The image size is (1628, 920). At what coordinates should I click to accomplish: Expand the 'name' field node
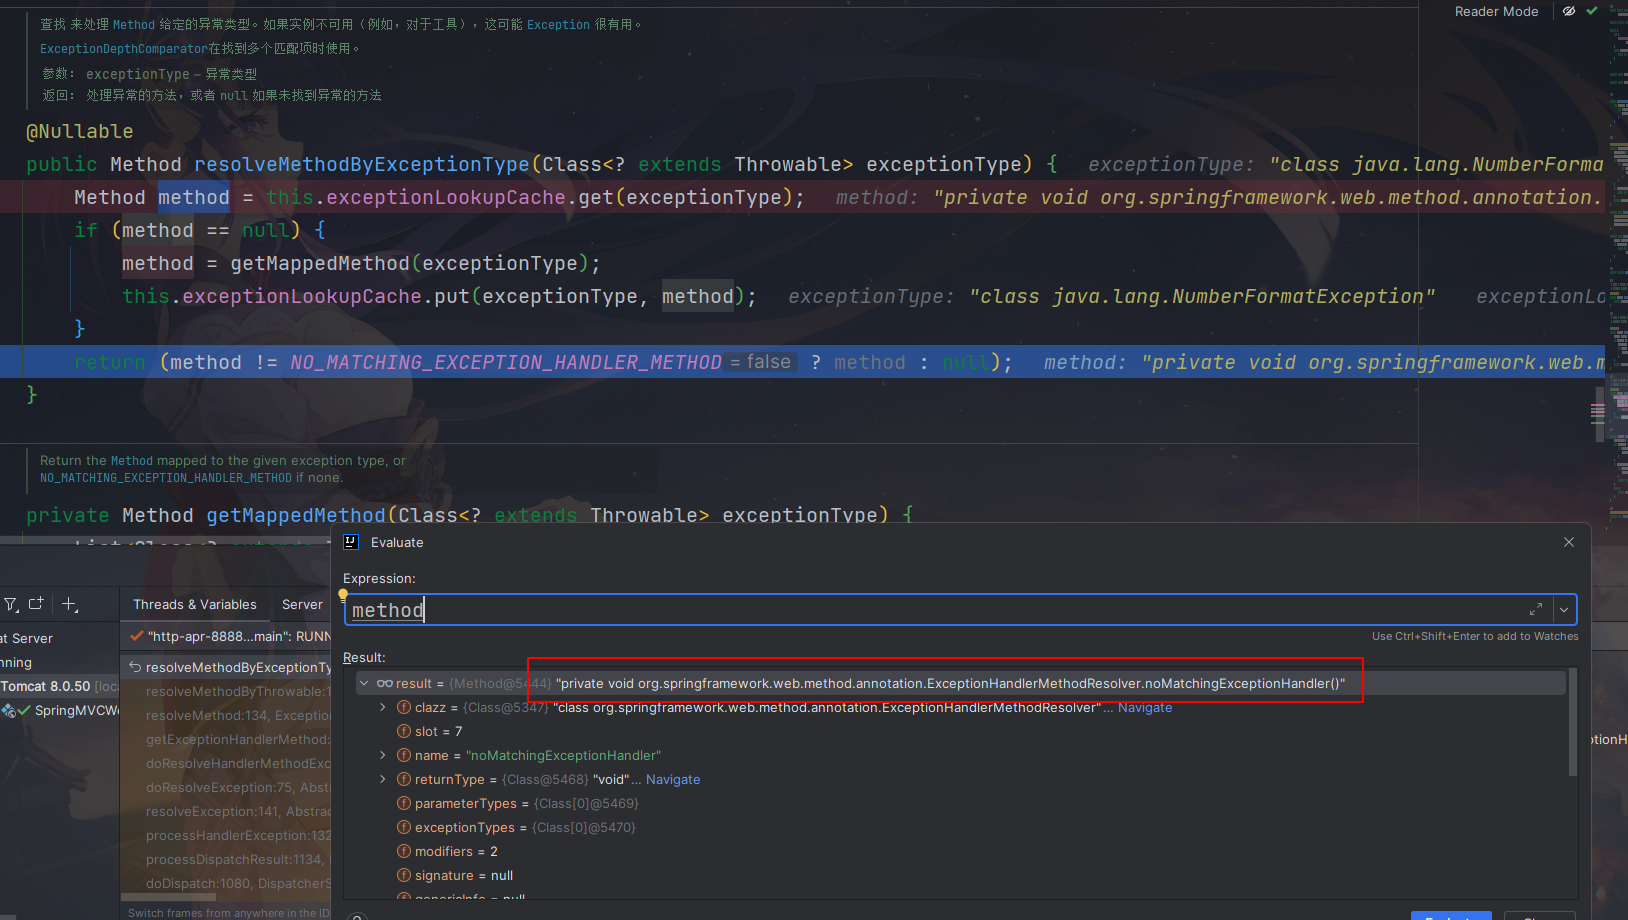point(383,755)
